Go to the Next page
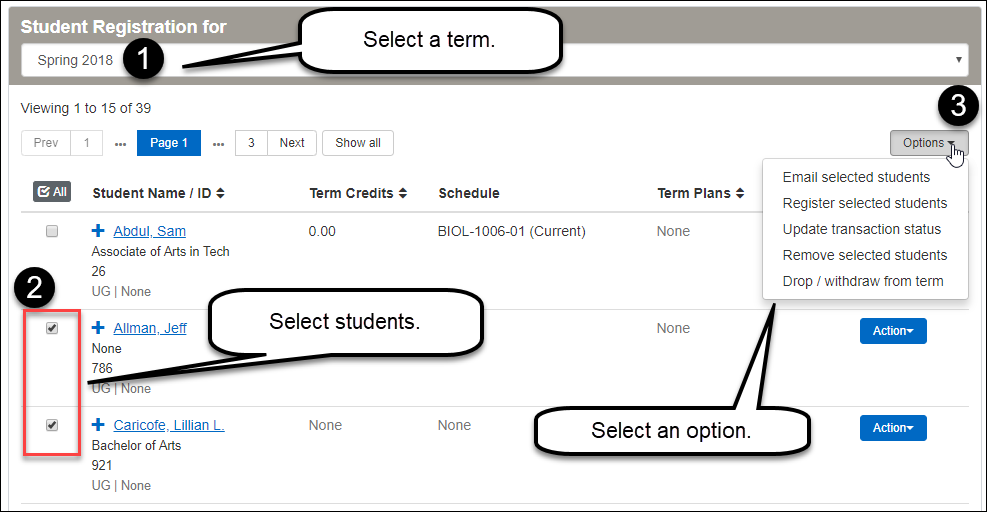 coord(292,143)
